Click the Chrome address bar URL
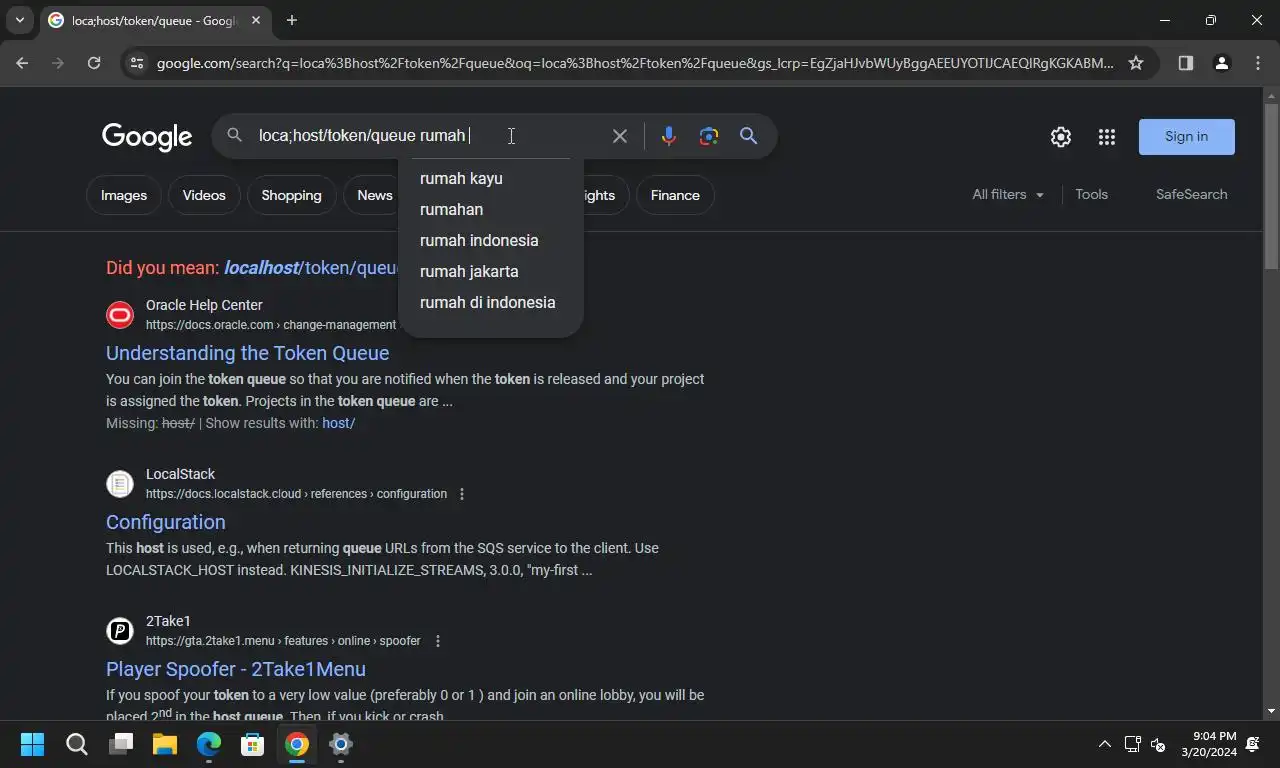The height and width of the screenshot is (768, 1280). coord(635,63)
